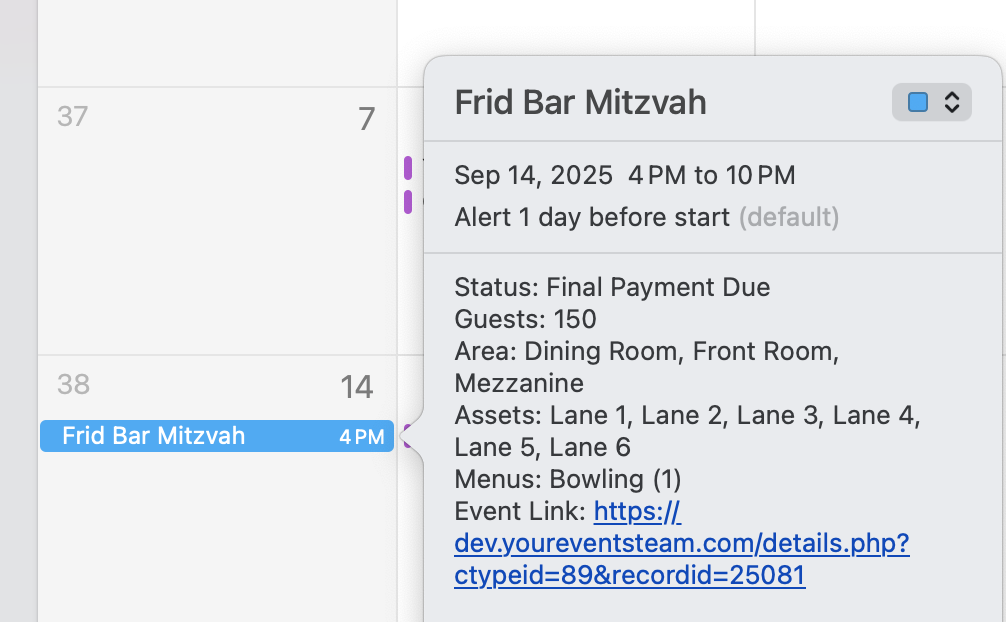
Task: Open the calendar color picker dropdown
Action: 931,102
